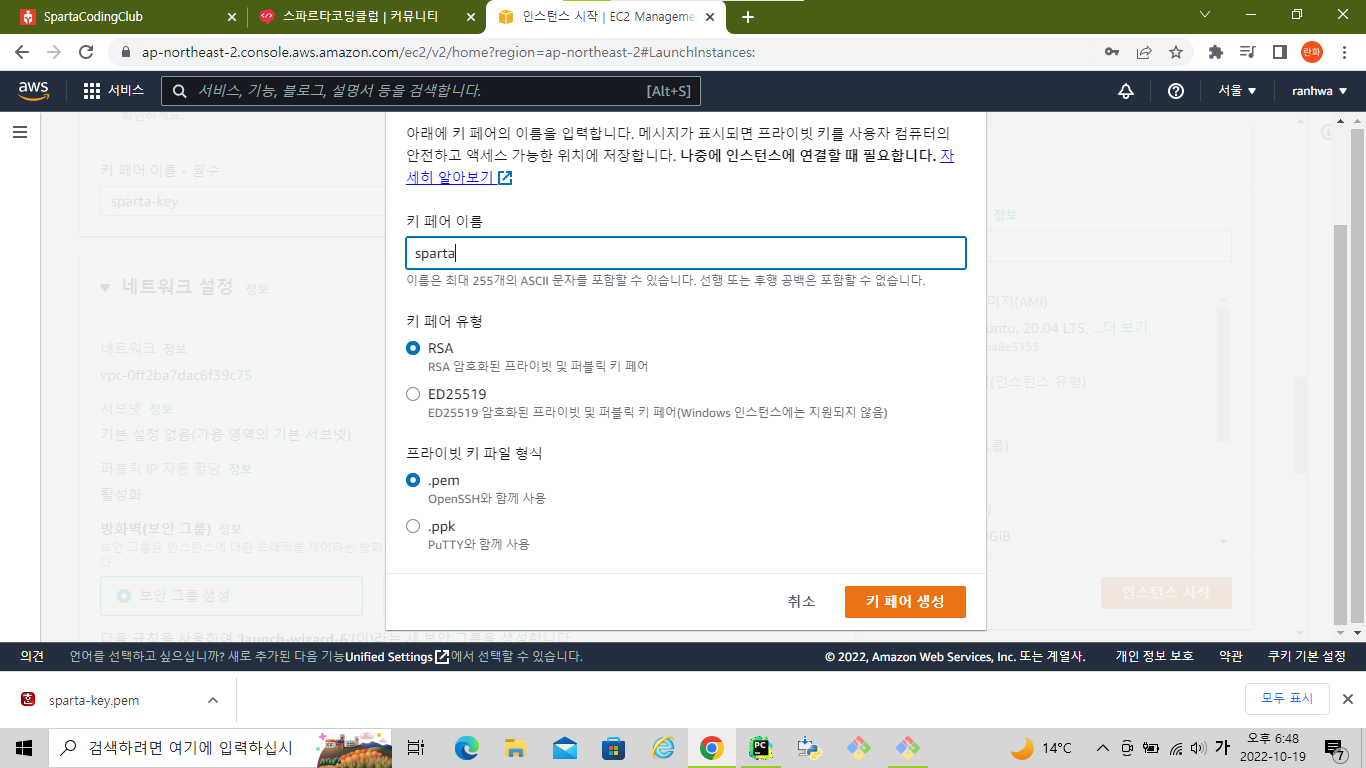Image resolution: width=1366 pixels, height=768 pixels.
Task: Open the weather 14°C taskbar widget
Action: click(x=1041, y=747)
